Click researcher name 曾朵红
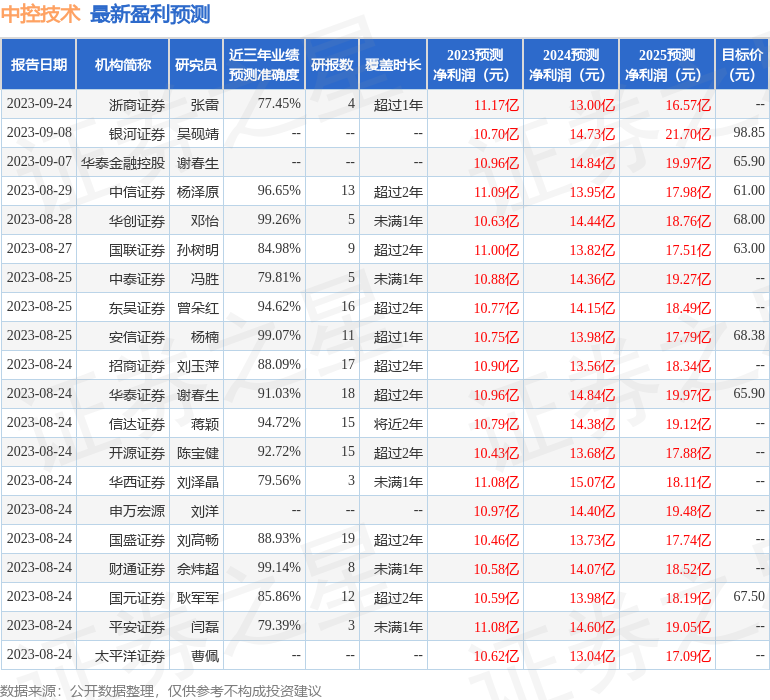This screenshot has height=700, width=770. pyautogui.click(x=197, y=308)
